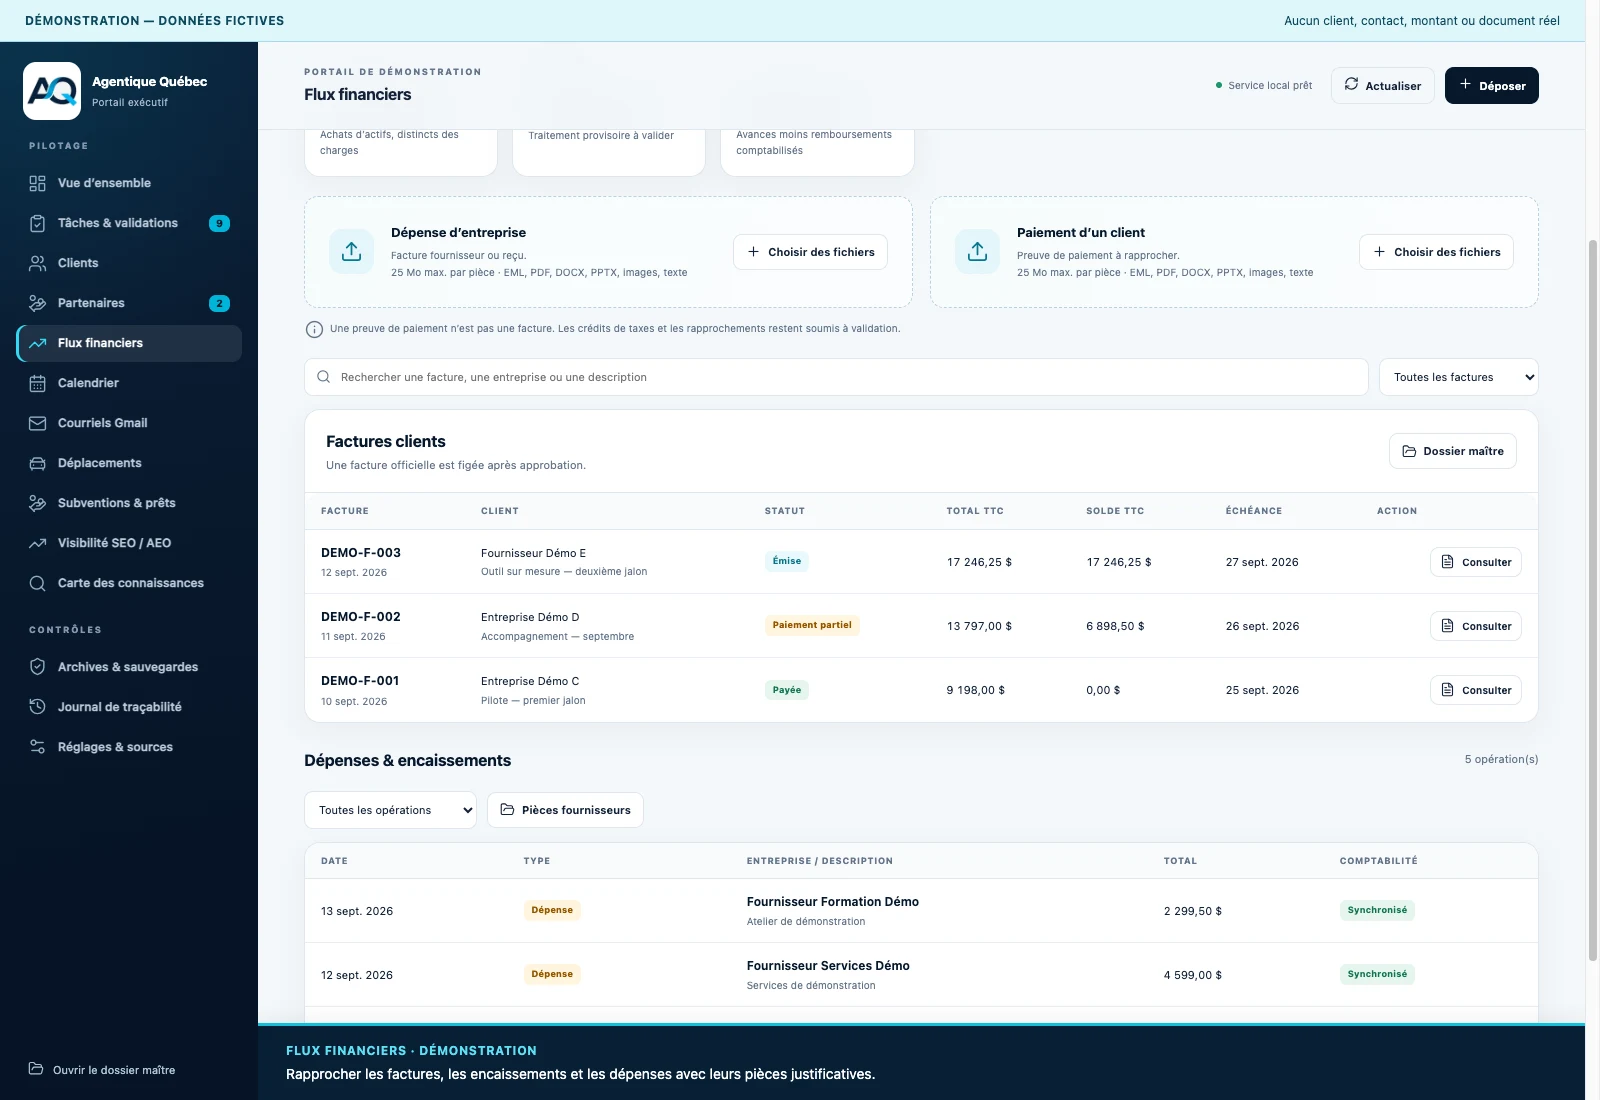
Task: Click the Courriels Gmail envelope icon
Action: [x=37, y=423]
